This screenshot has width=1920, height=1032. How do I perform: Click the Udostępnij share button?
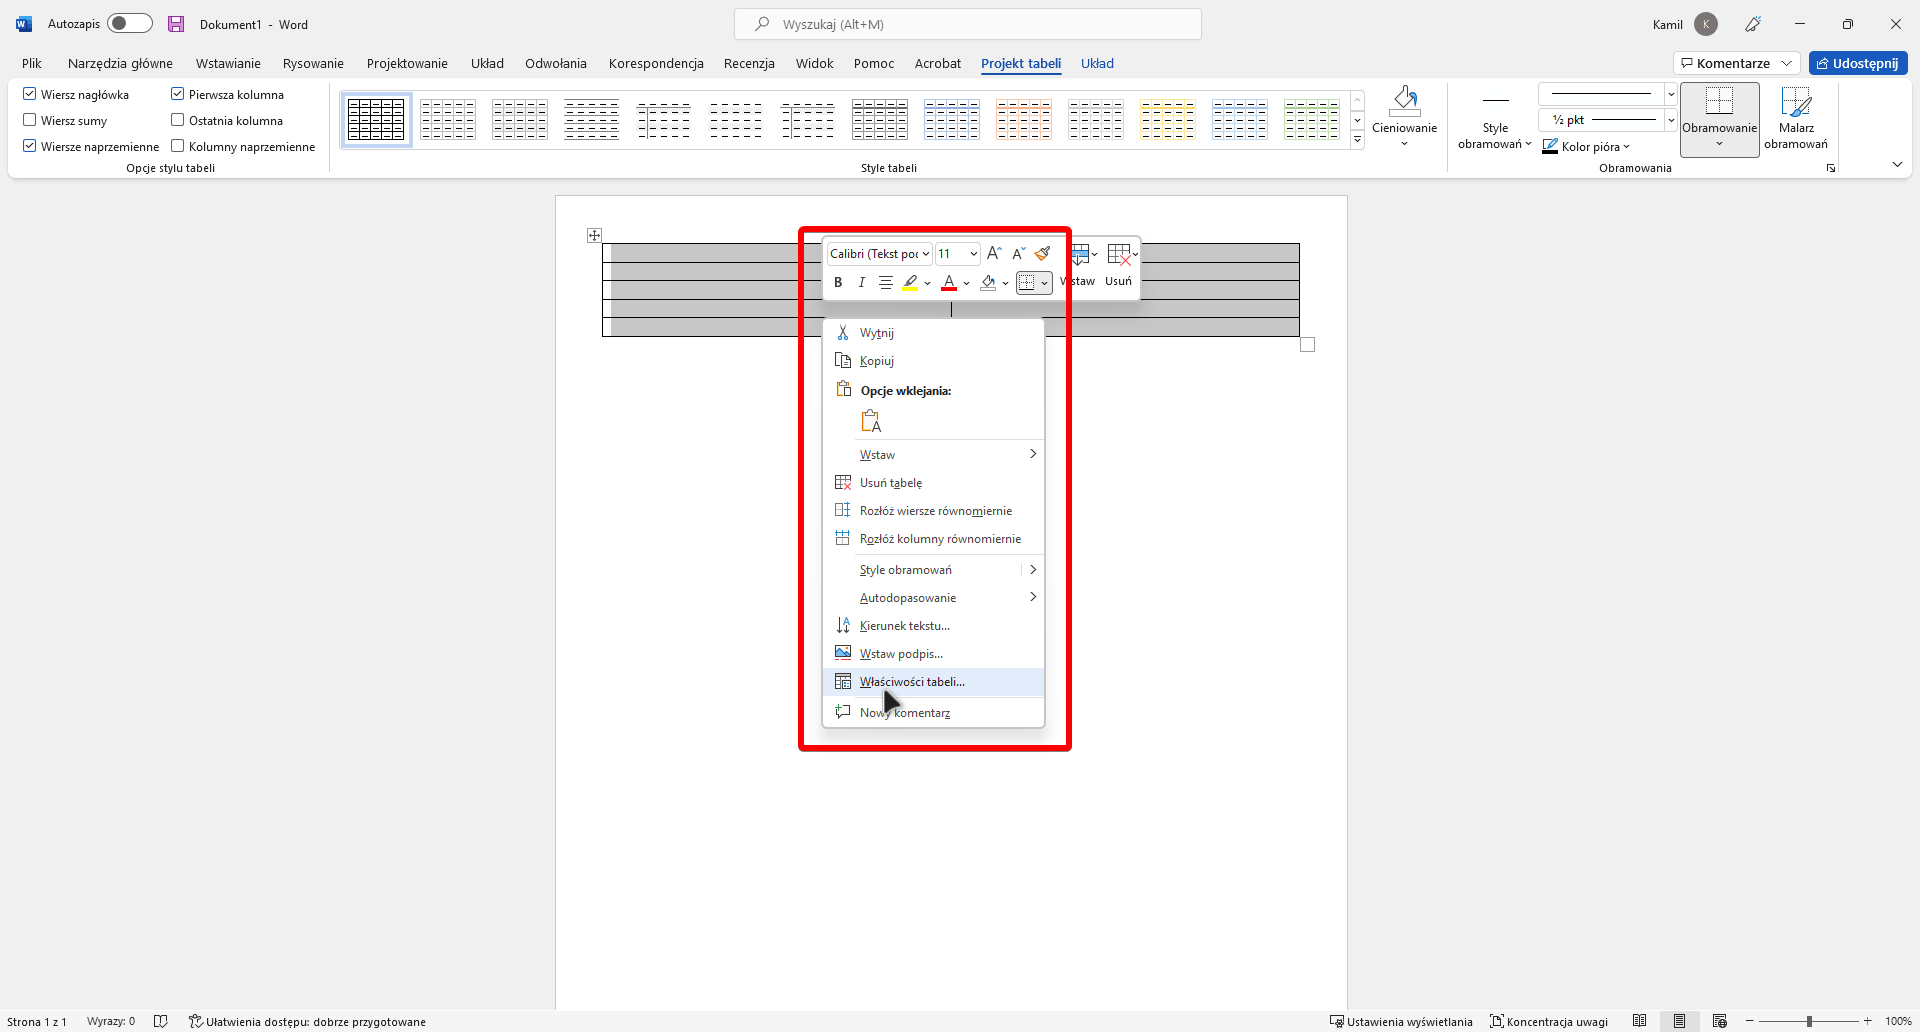pos(1858,63)
